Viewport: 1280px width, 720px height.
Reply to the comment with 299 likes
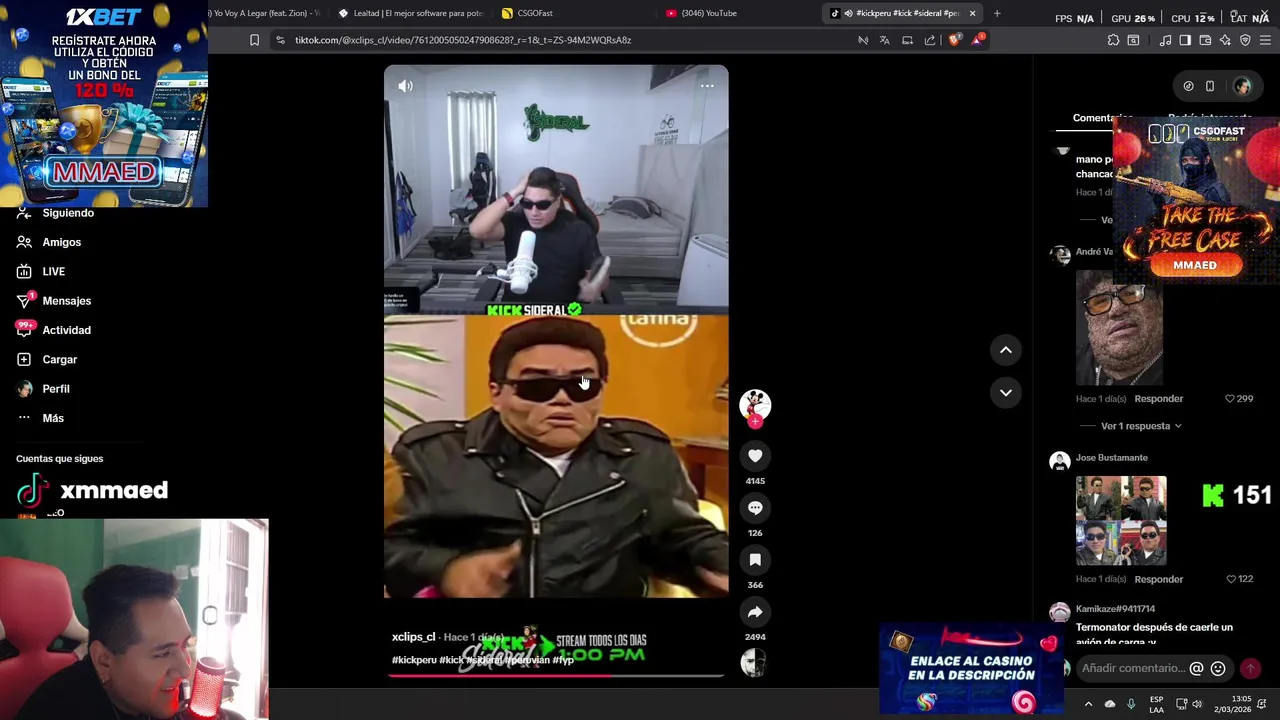pyautogui.click(x=1159, y=399)
